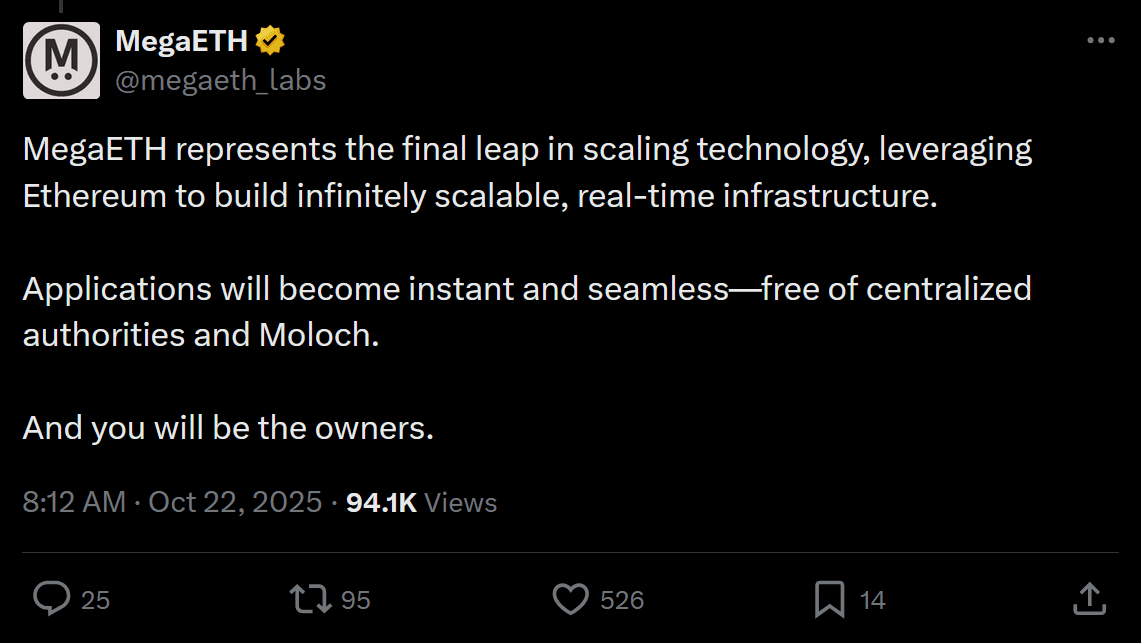Image resolution: width=1141 pixels, height=643 pixels.
Task: Click the bookmark count of 14
Action: [872, 600]
